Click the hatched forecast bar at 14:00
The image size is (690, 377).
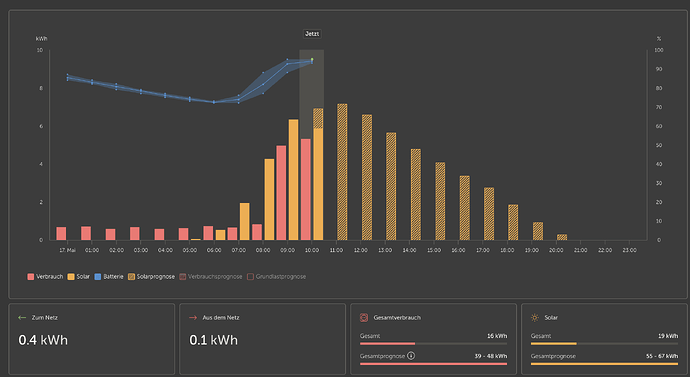[x=416, y=194]
